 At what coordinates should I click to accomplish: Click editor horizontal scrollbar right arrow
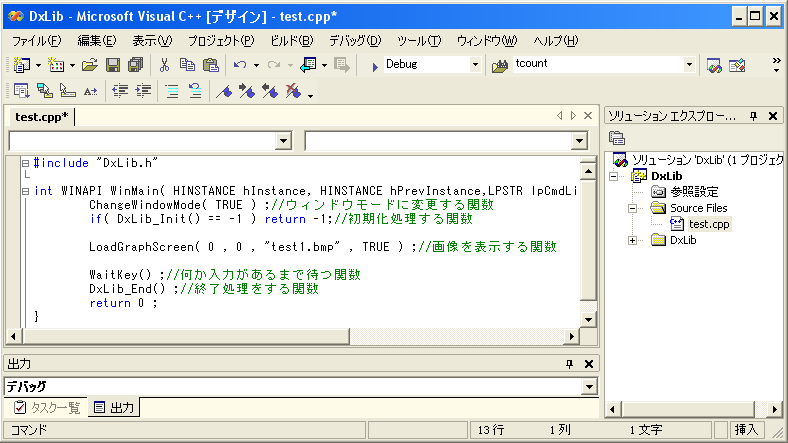(x=571, y=337)
